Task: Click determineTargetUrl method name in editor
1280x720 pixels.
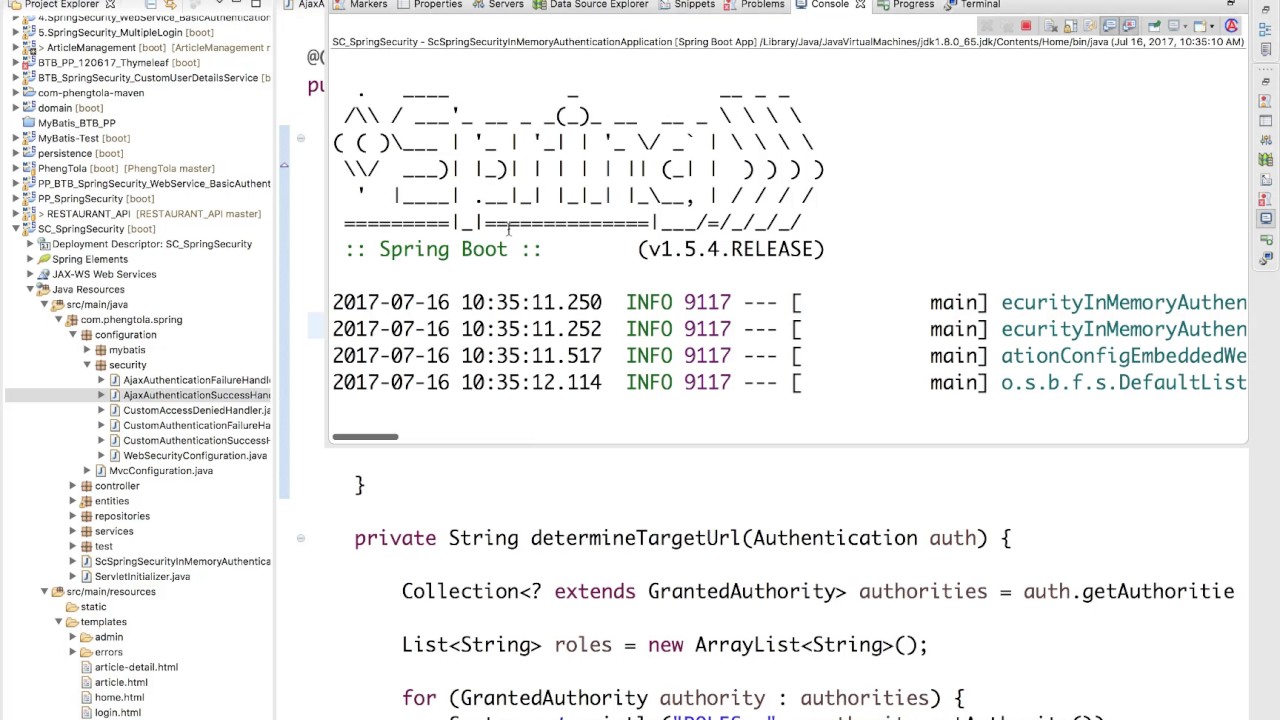Action: click(636, 538)
